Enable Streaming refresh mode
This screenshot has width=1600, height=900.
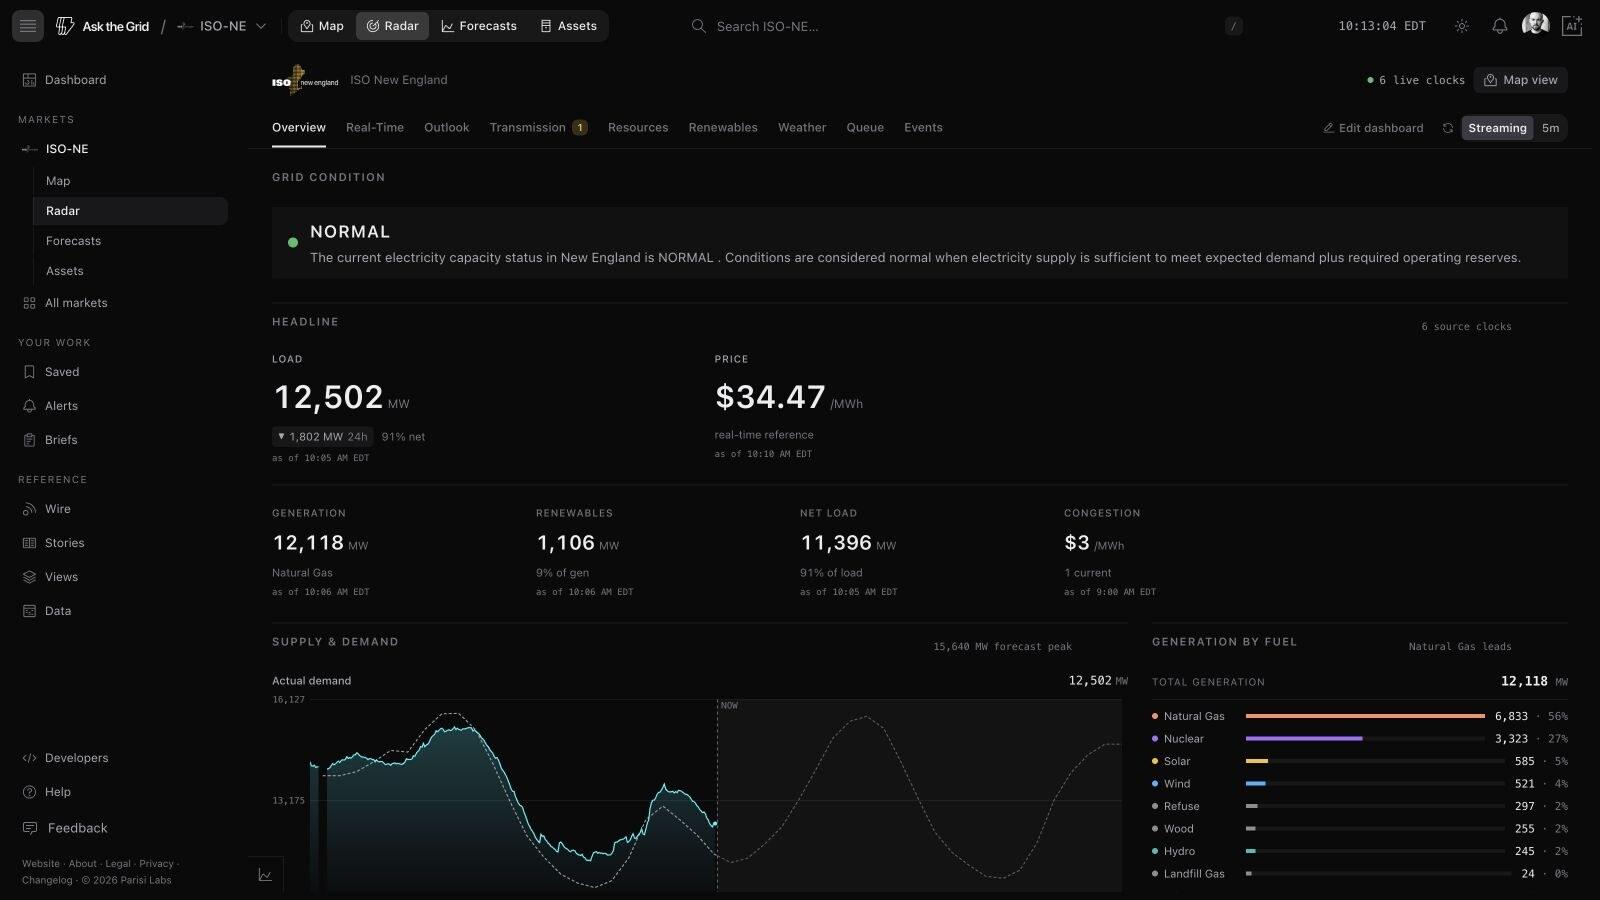pos(1497,128)
